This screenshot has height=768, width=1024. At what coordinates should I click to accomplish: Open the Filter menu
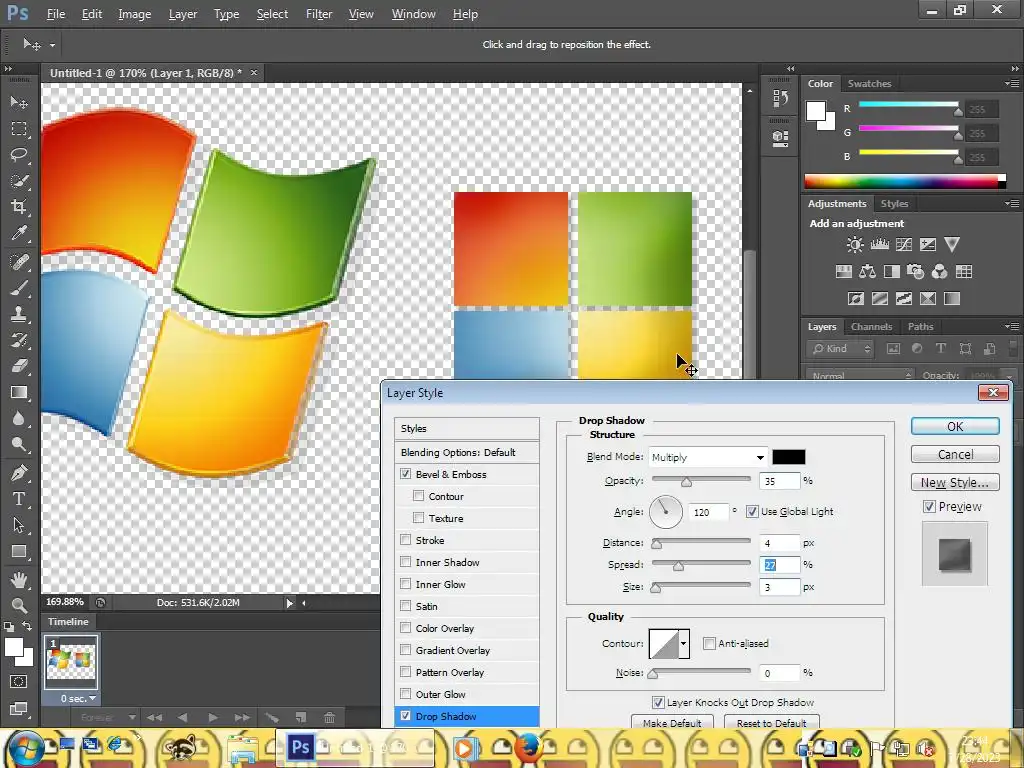319,14
